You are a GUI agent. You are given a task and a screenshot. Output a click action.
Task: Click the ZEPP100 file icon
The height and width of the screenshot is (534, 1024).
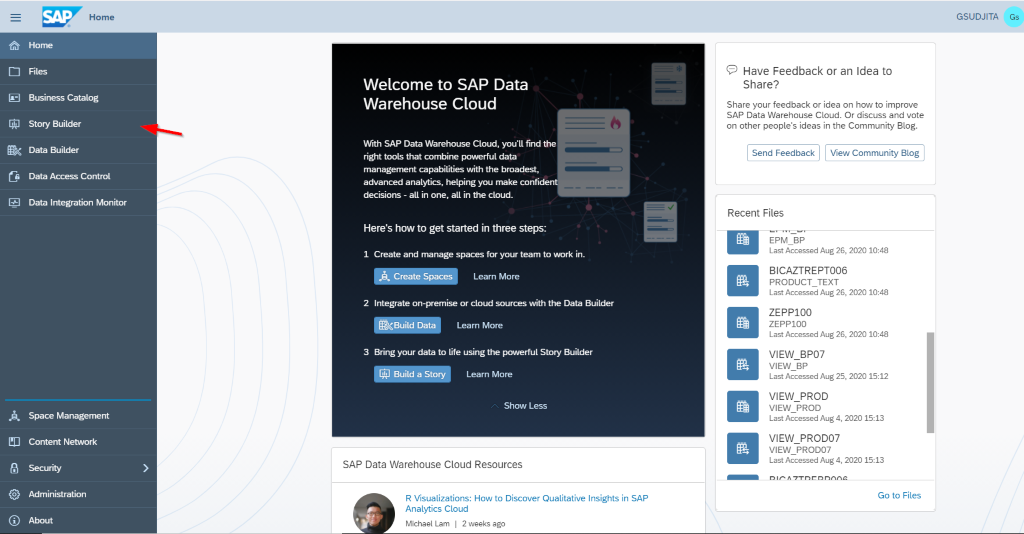pyautogui.click(x=743, y=322)
